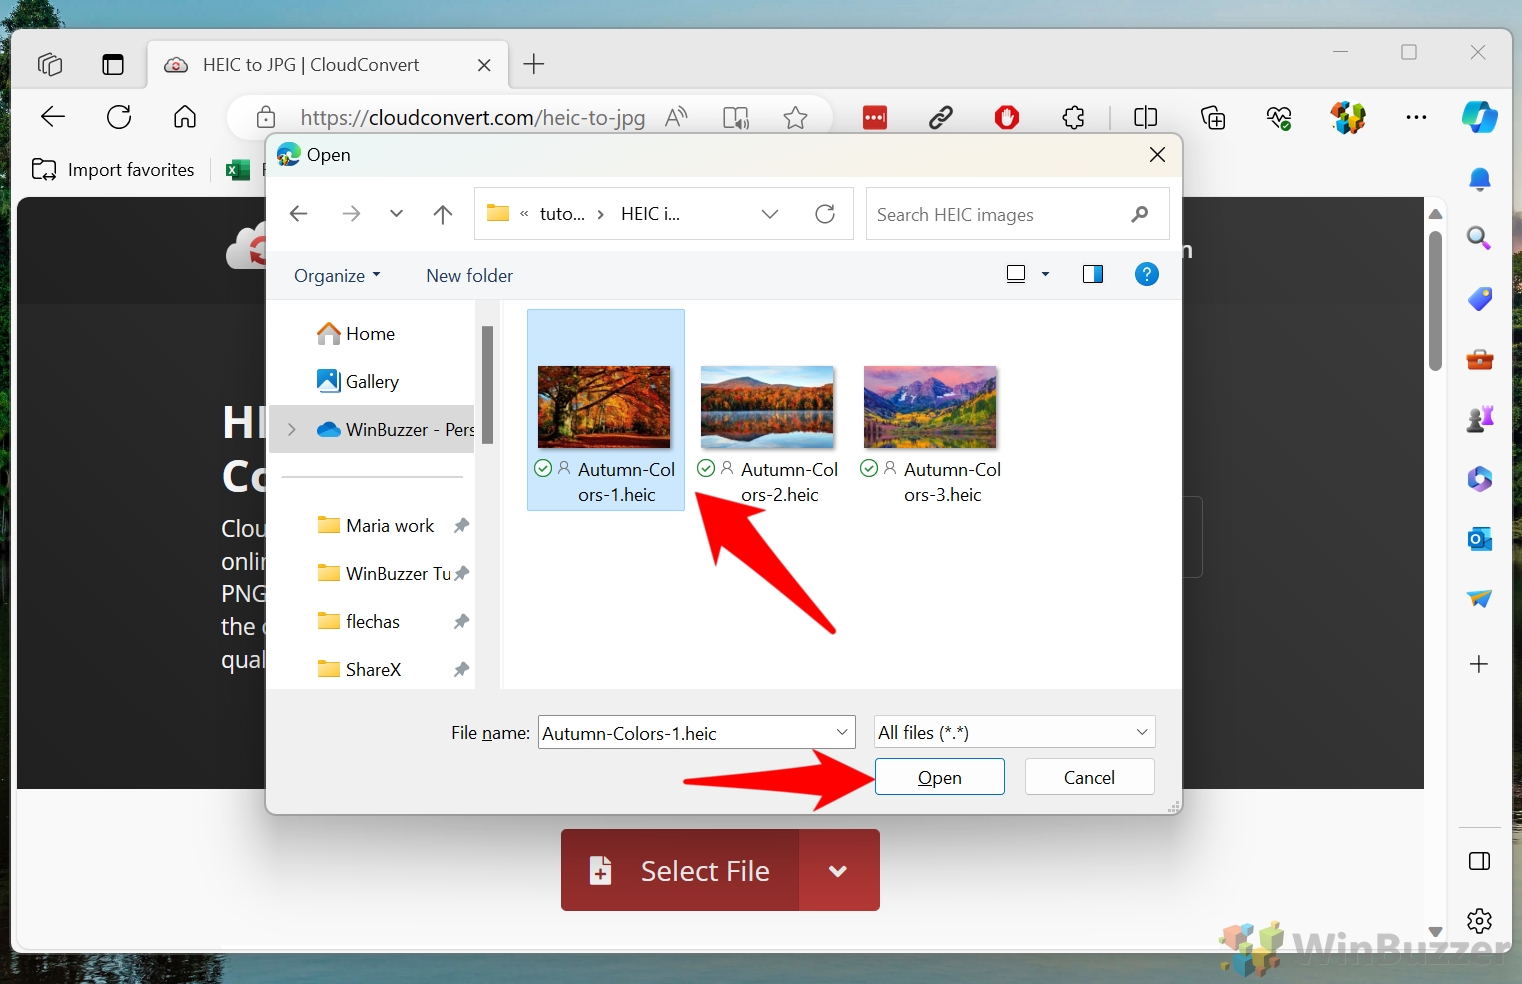Open the Copilot sidebar in Edge

coord(1479,117)
